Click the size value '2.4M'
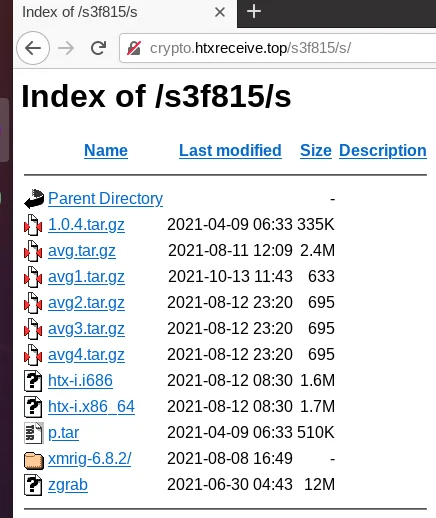 [x=317, y=250]
